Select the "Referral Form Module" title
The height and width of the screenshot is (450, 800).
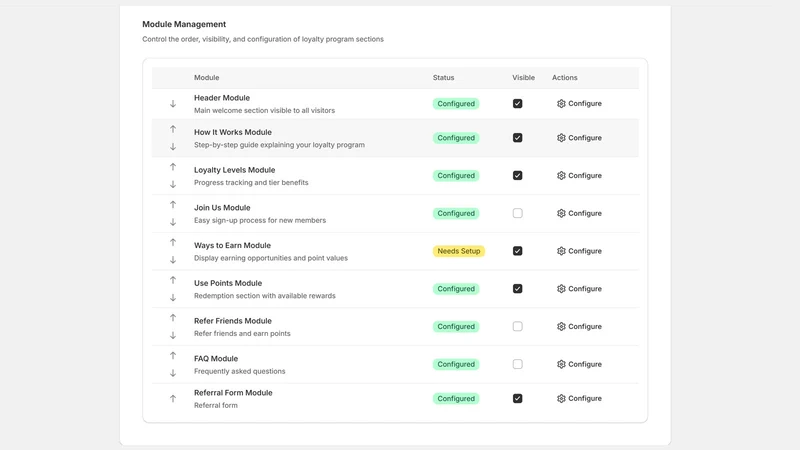coord(233,393)
